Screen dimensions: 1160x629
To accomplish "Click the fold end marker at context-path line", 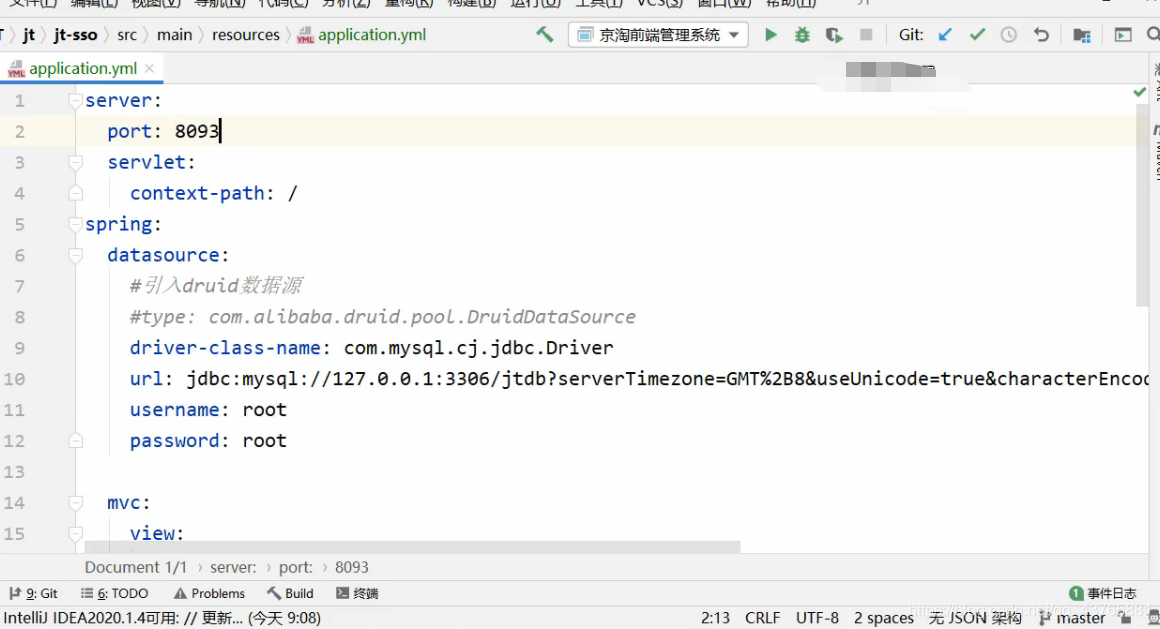I will point(75,193).
